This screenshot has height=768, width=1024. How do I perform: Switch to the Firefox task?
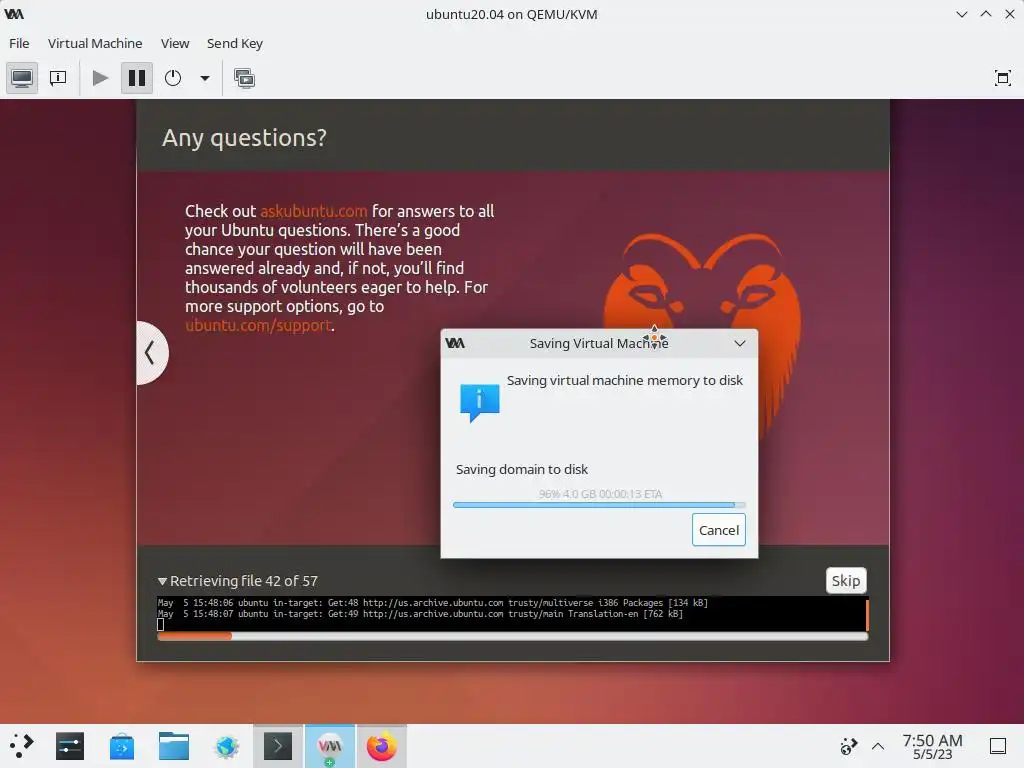pos(381,746)
